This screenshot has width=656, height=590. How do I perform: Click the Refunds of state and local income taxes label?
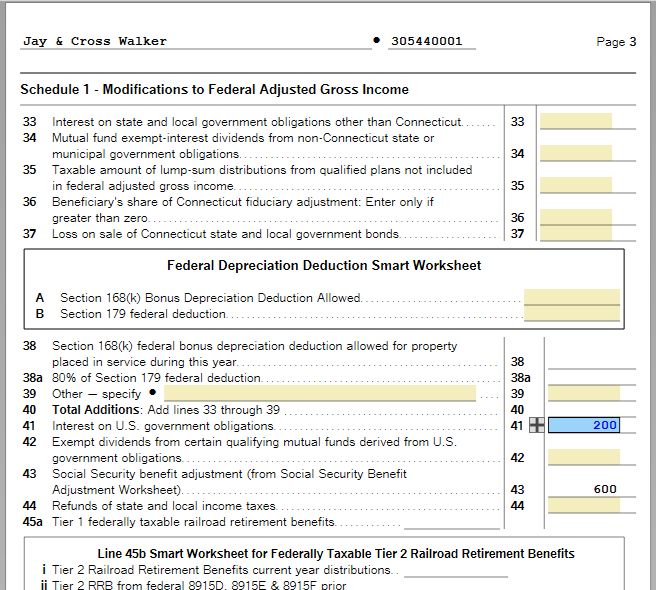coord(164,505)
